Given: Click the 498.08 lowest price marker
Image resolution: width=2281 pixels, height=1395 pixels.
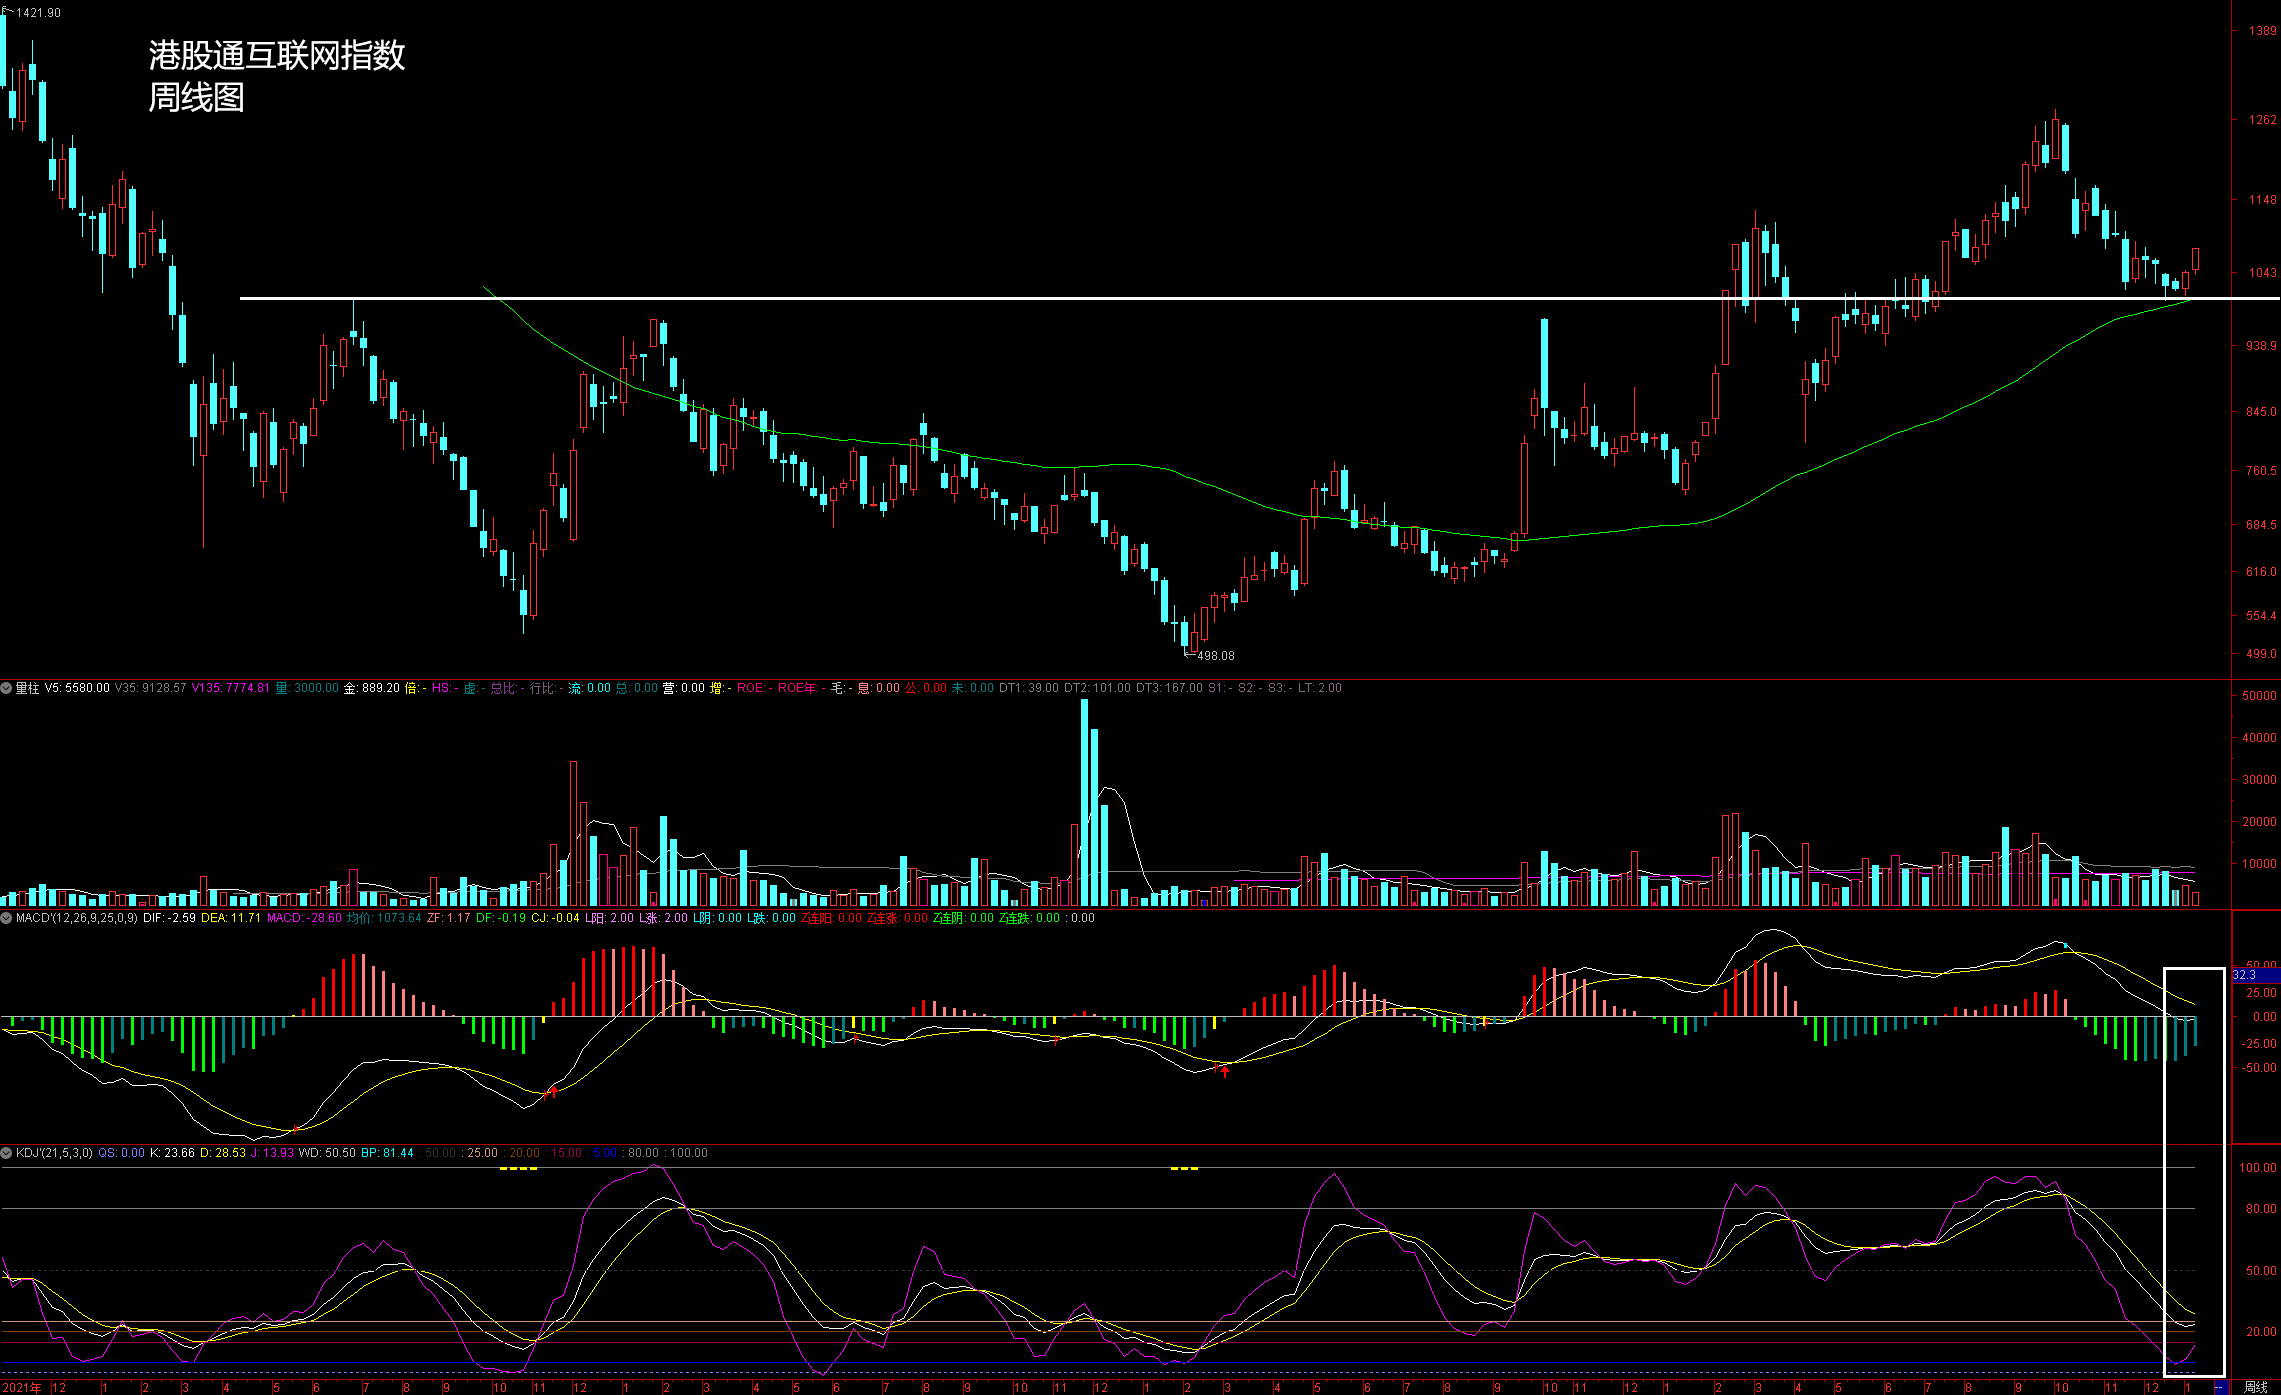Looking at the screenshot, I should pyautogui.click(x=1215, y=656).
